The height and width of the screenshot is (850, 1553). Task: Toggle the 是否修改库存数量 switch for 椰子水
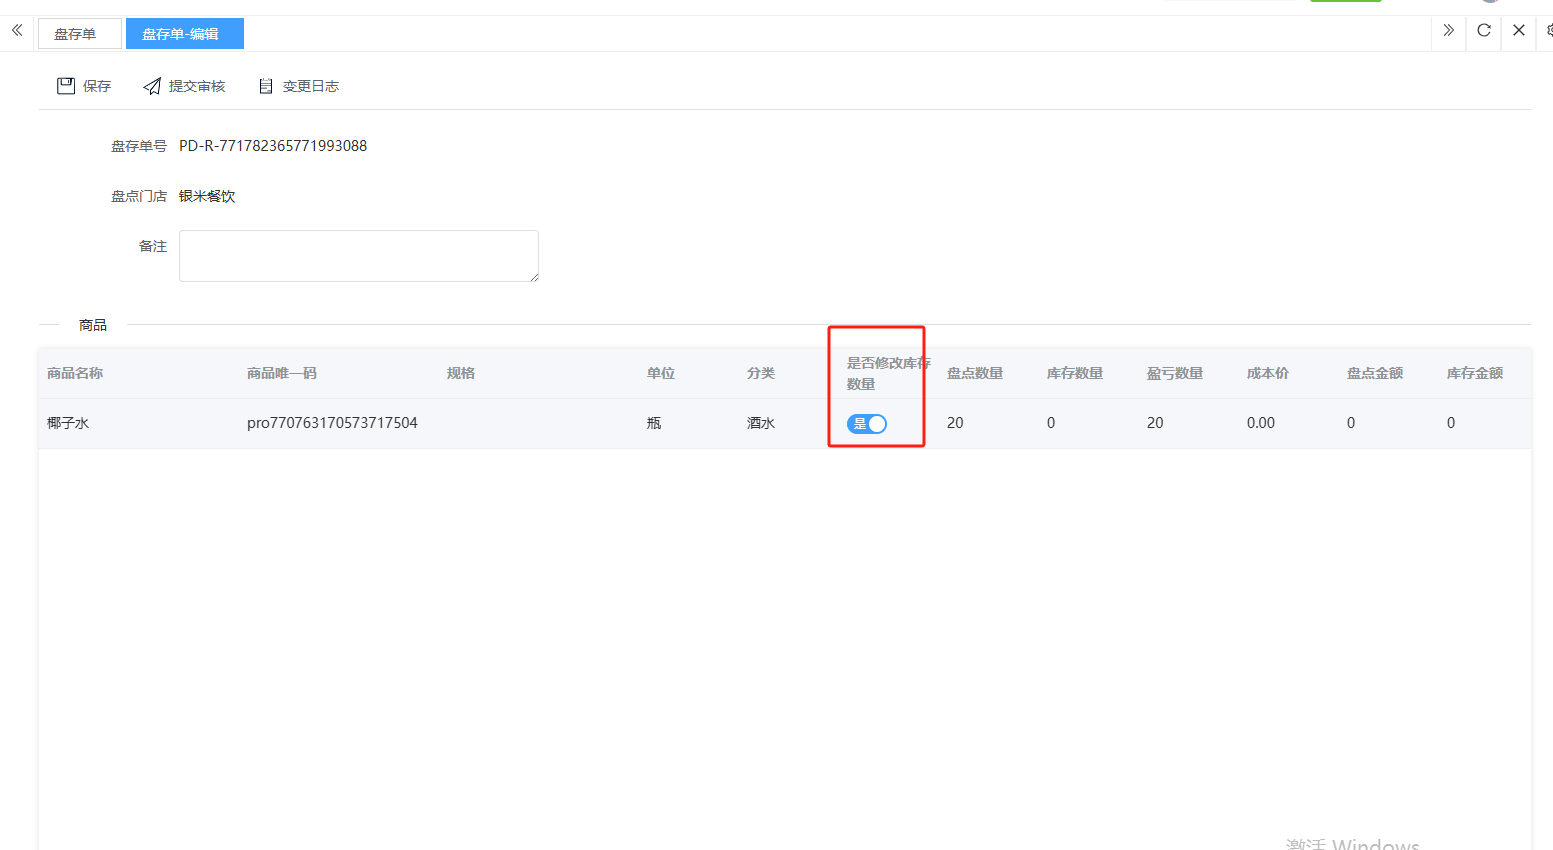tap(867, 424)
